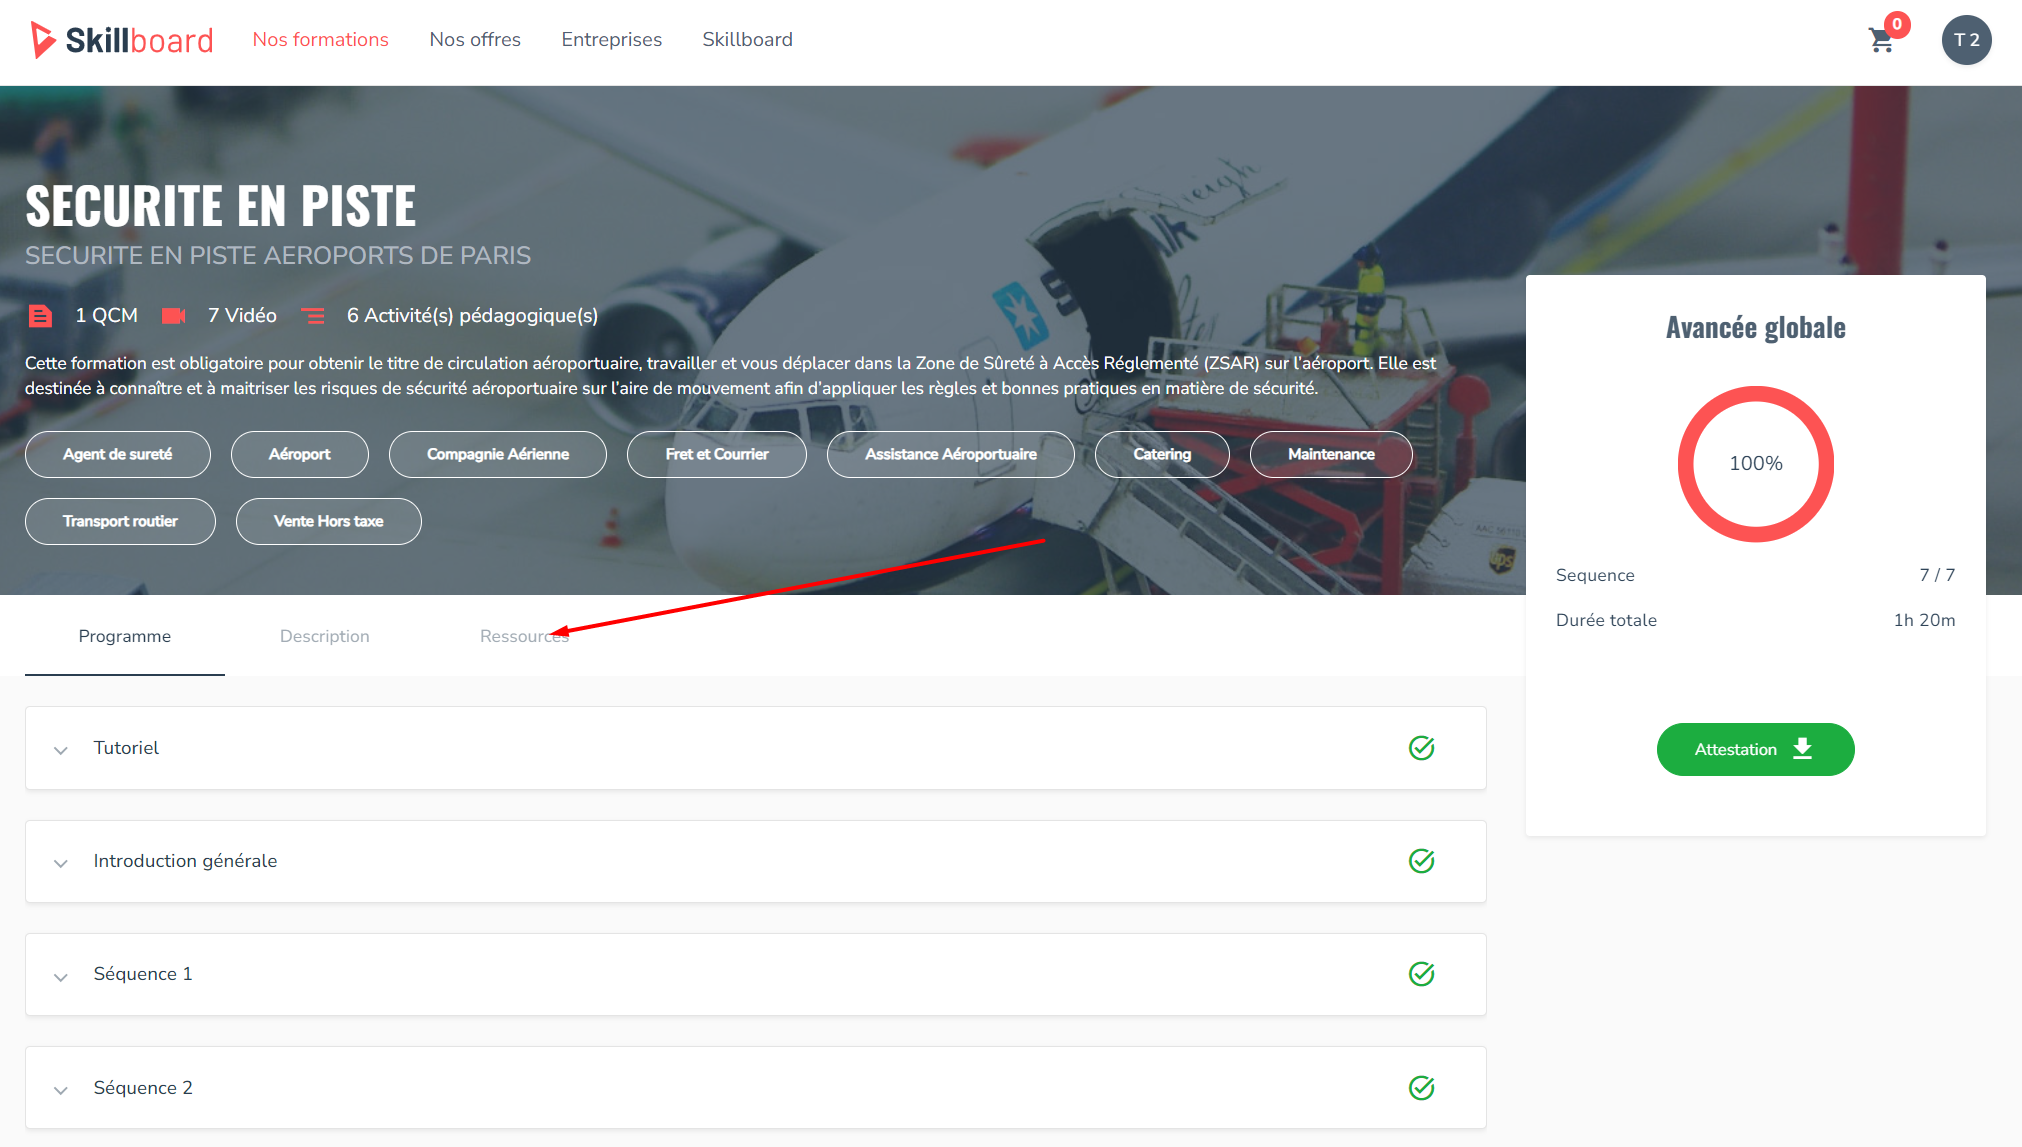Expand the Séquence 1 chevron
The image size is (2022, 1147).
click(x=61, y=977)
